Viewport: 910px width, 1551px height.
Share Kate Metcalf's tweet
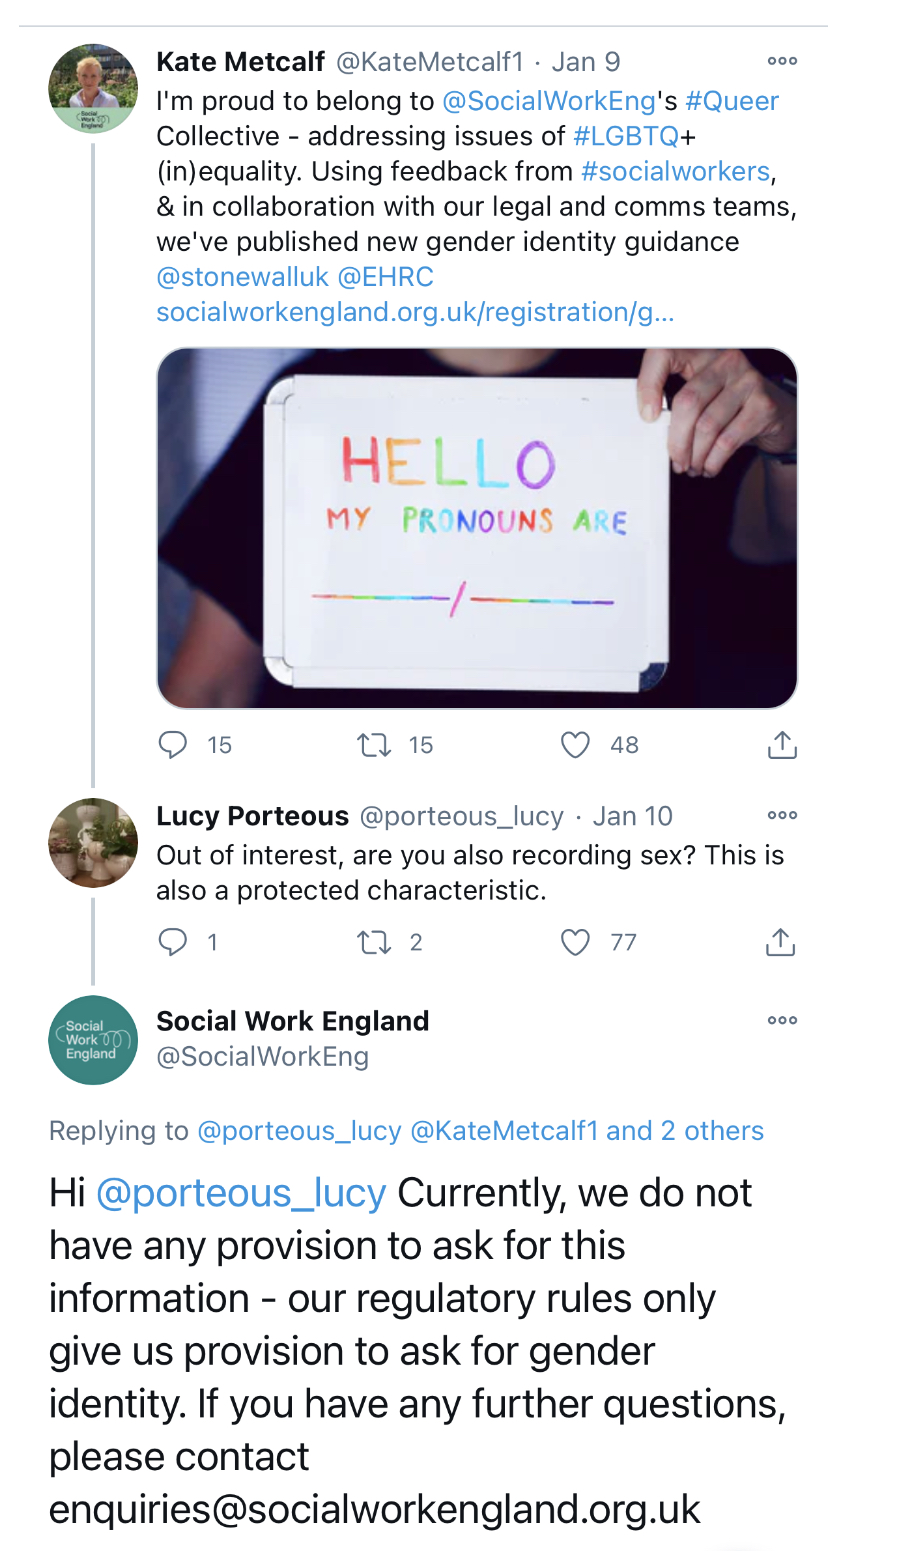click(782, 745)
